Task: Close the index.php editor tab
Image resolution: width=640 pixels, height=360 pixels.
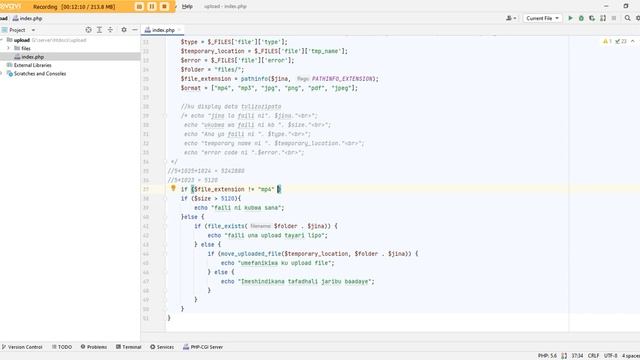Action: tap(179, 30)
